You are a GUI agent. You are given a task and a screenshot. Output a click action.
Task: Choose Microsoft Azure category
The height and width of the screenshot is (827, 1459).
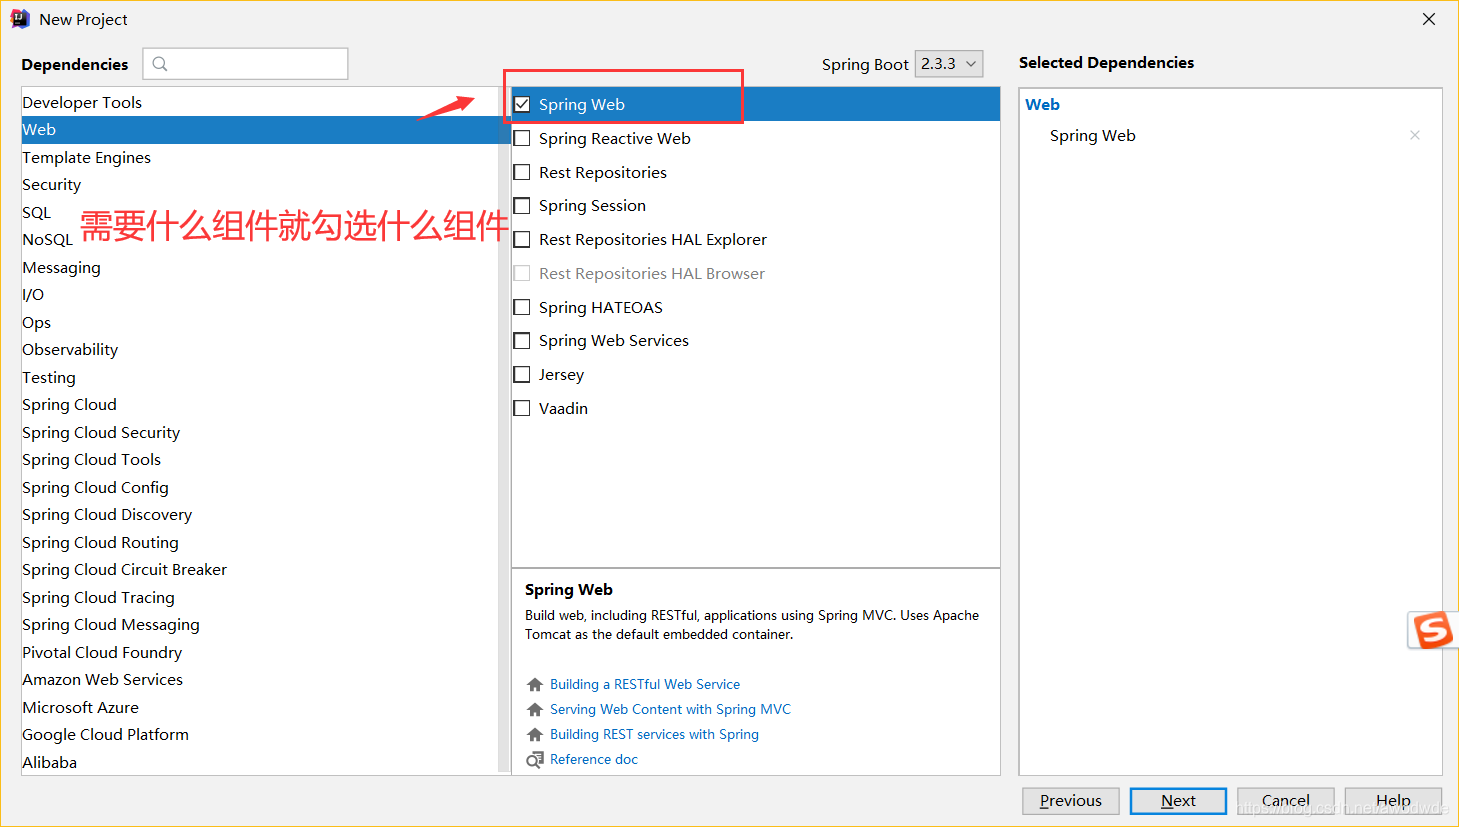(x=259, y=707)
